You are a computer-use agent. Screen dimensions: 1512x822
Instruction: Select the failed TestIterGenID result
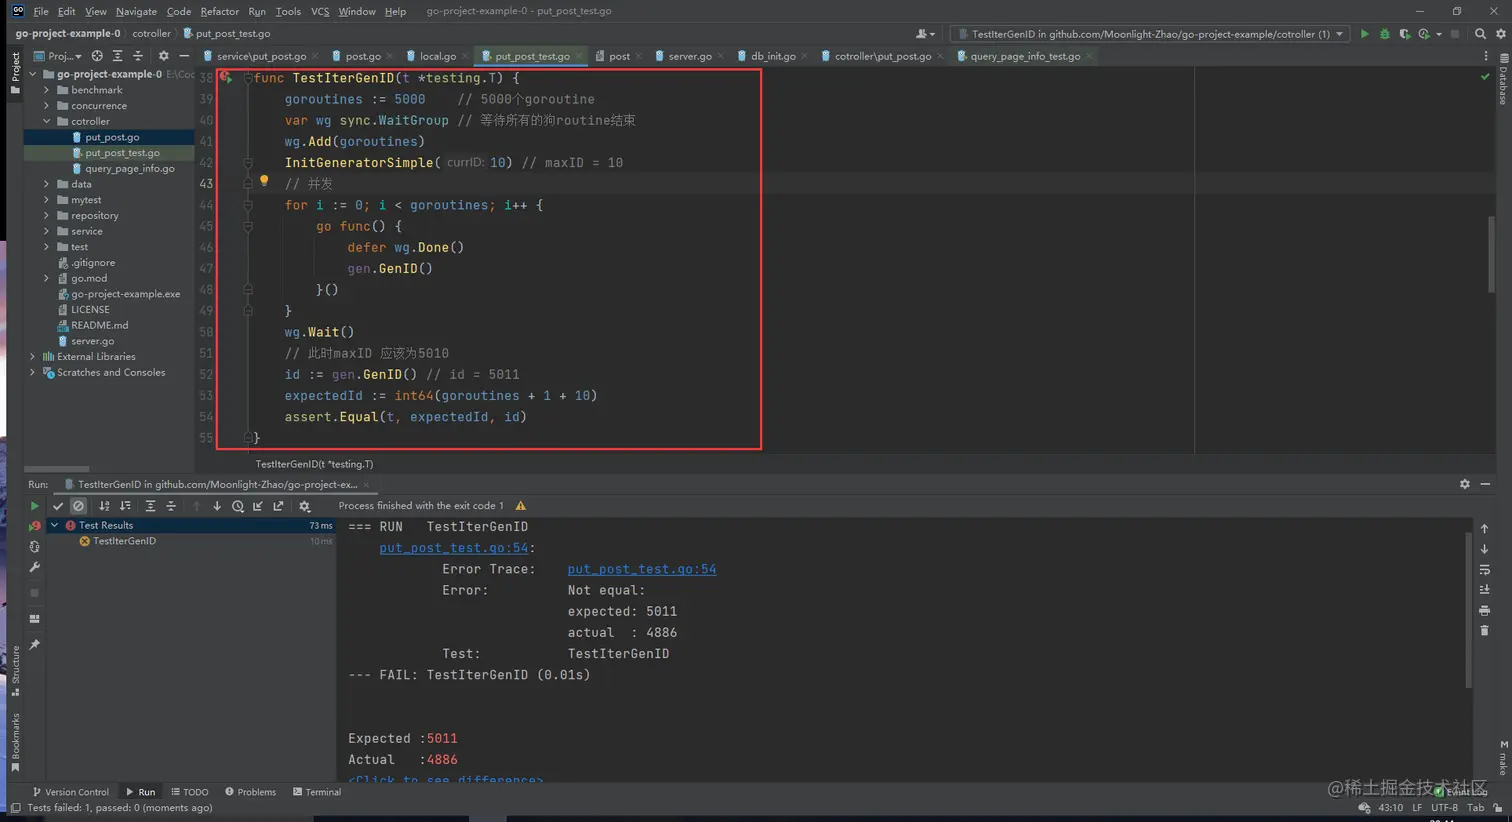(x=124, y=541)
